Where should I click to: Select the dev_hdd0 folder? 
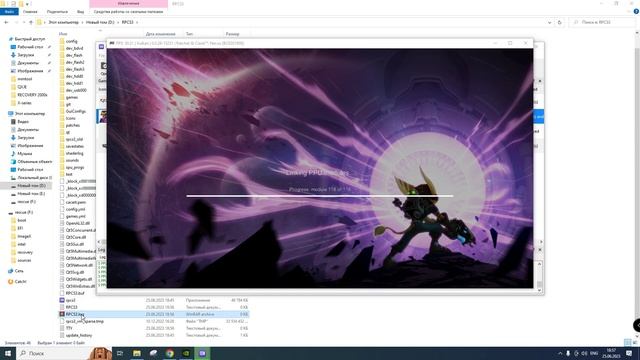(74, 76)
